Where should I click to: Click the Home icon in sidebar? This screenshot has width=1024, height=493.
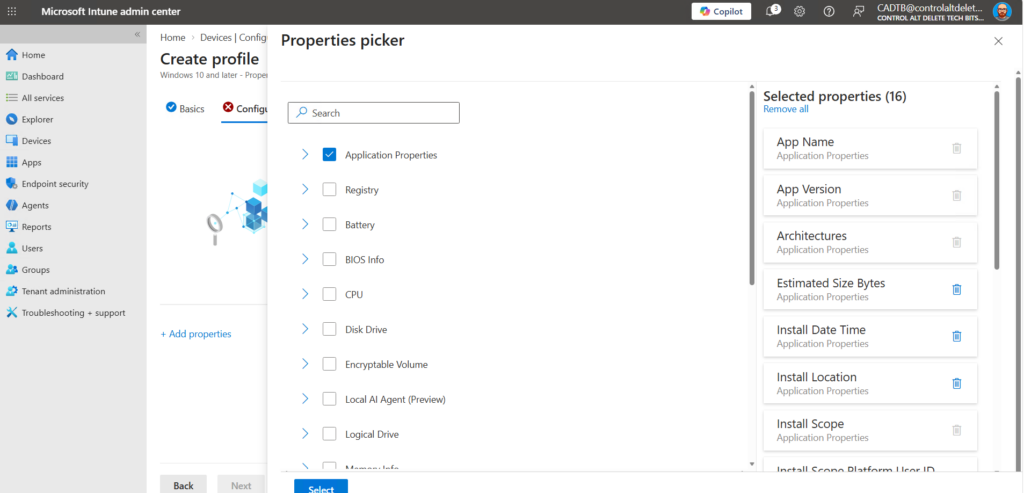[x=11, y=55]
